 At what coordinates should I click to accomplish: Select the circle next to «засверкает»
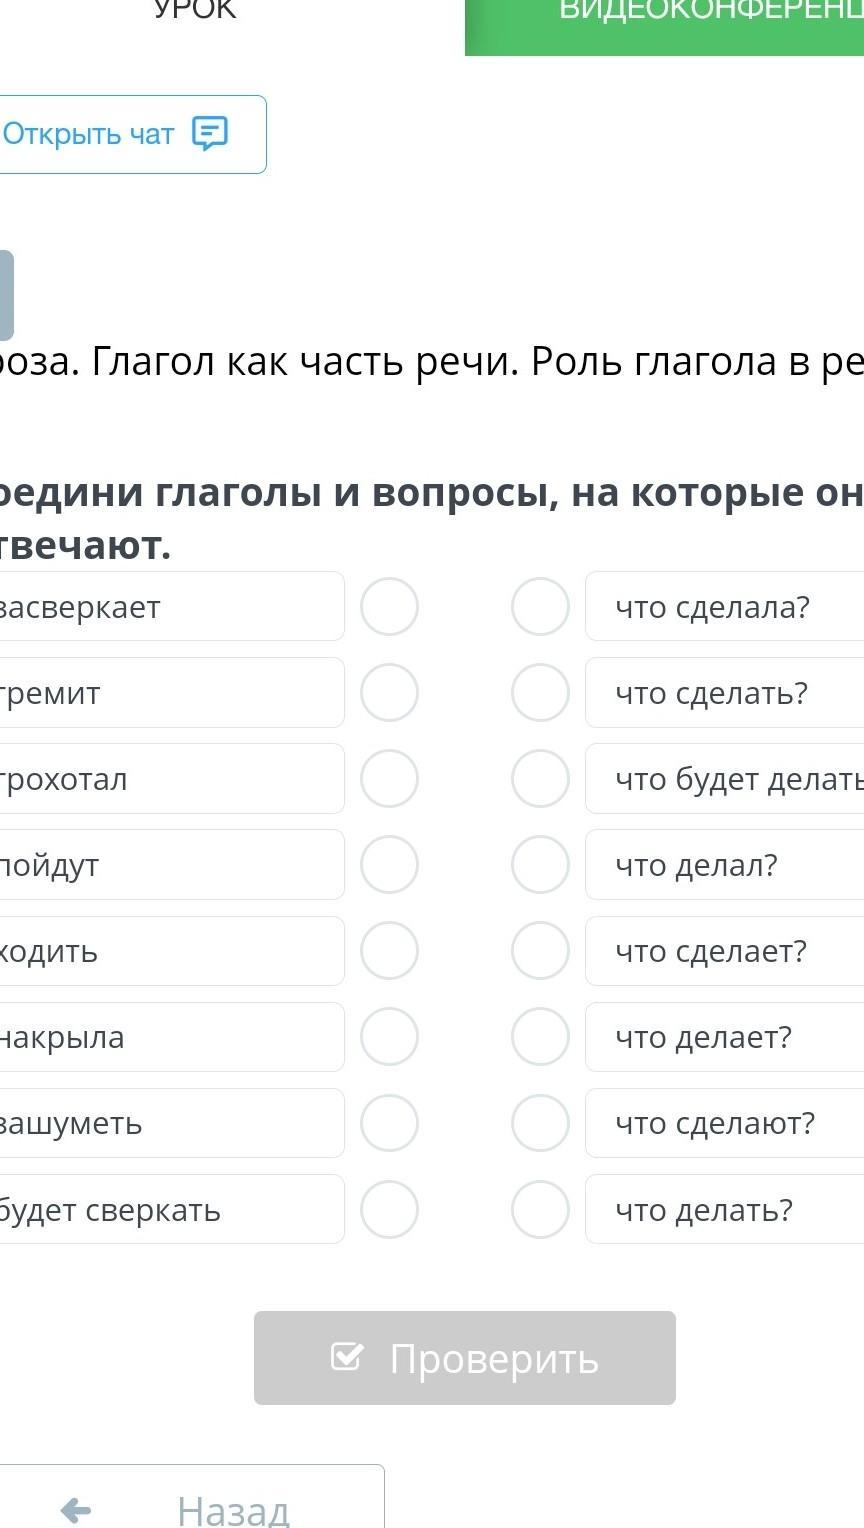click(x=389, y=607)
